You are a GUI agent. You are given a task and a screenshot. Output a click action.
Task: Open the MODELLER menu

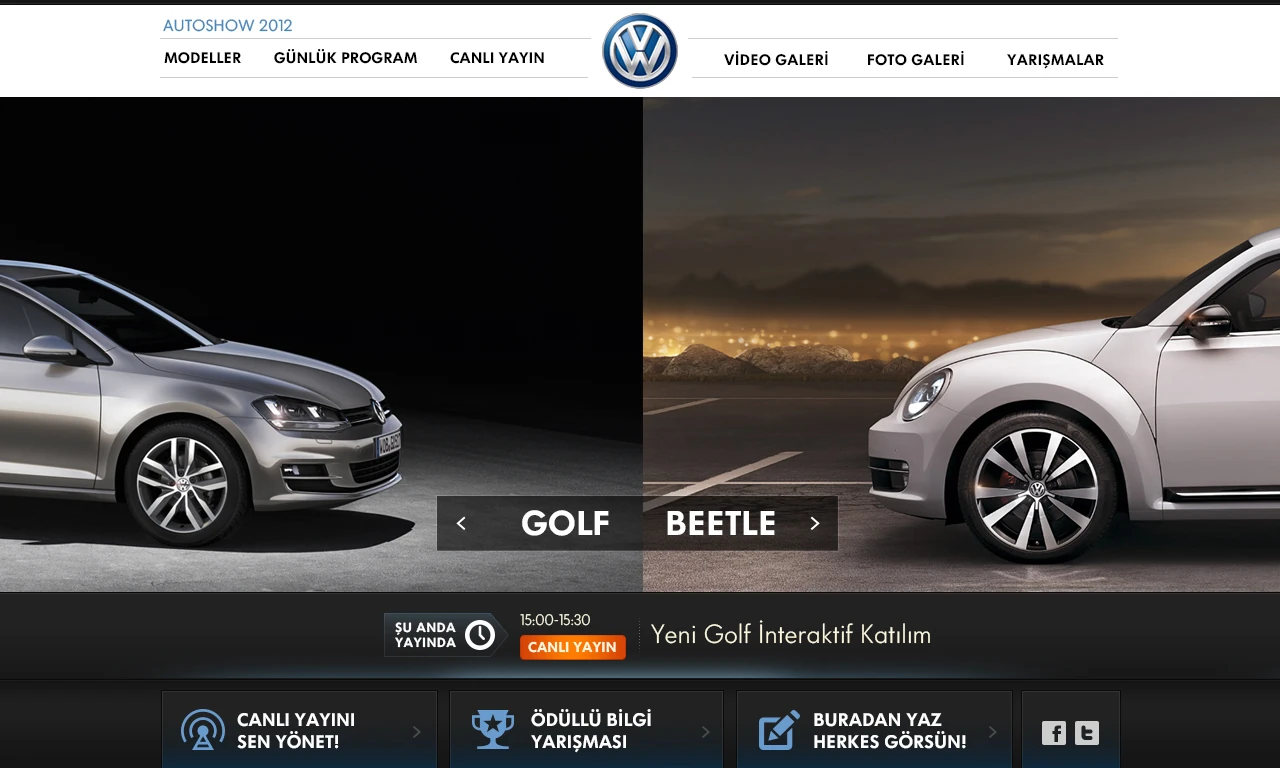click(203, 58)
